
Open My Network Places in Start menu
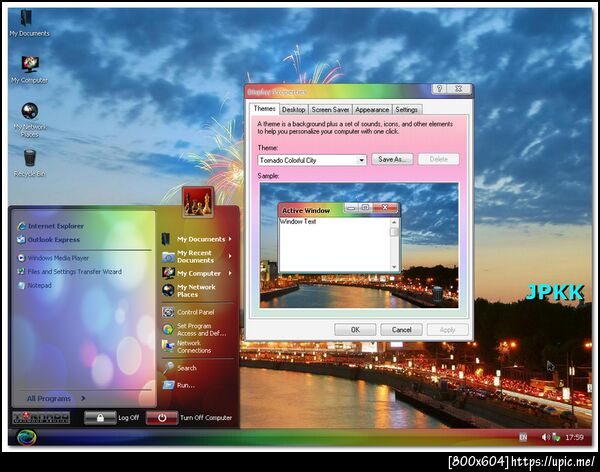(x=189, y=291)
